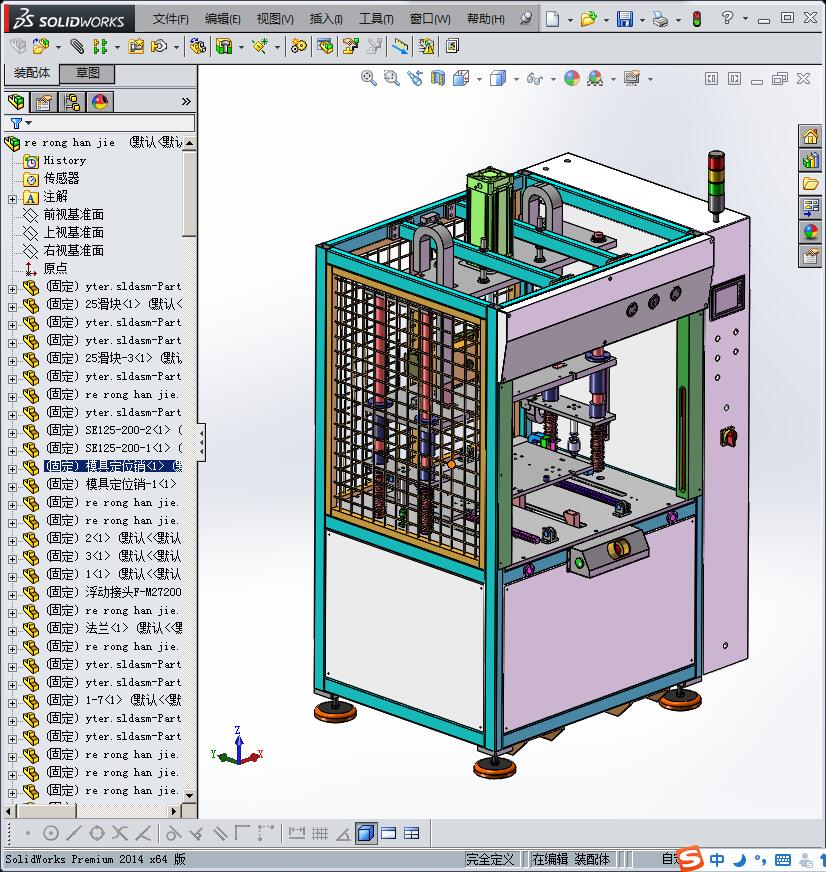The image size is (826, 872).
Task: Open the New document dropdown arrow
Action: (x=570, y=19)
